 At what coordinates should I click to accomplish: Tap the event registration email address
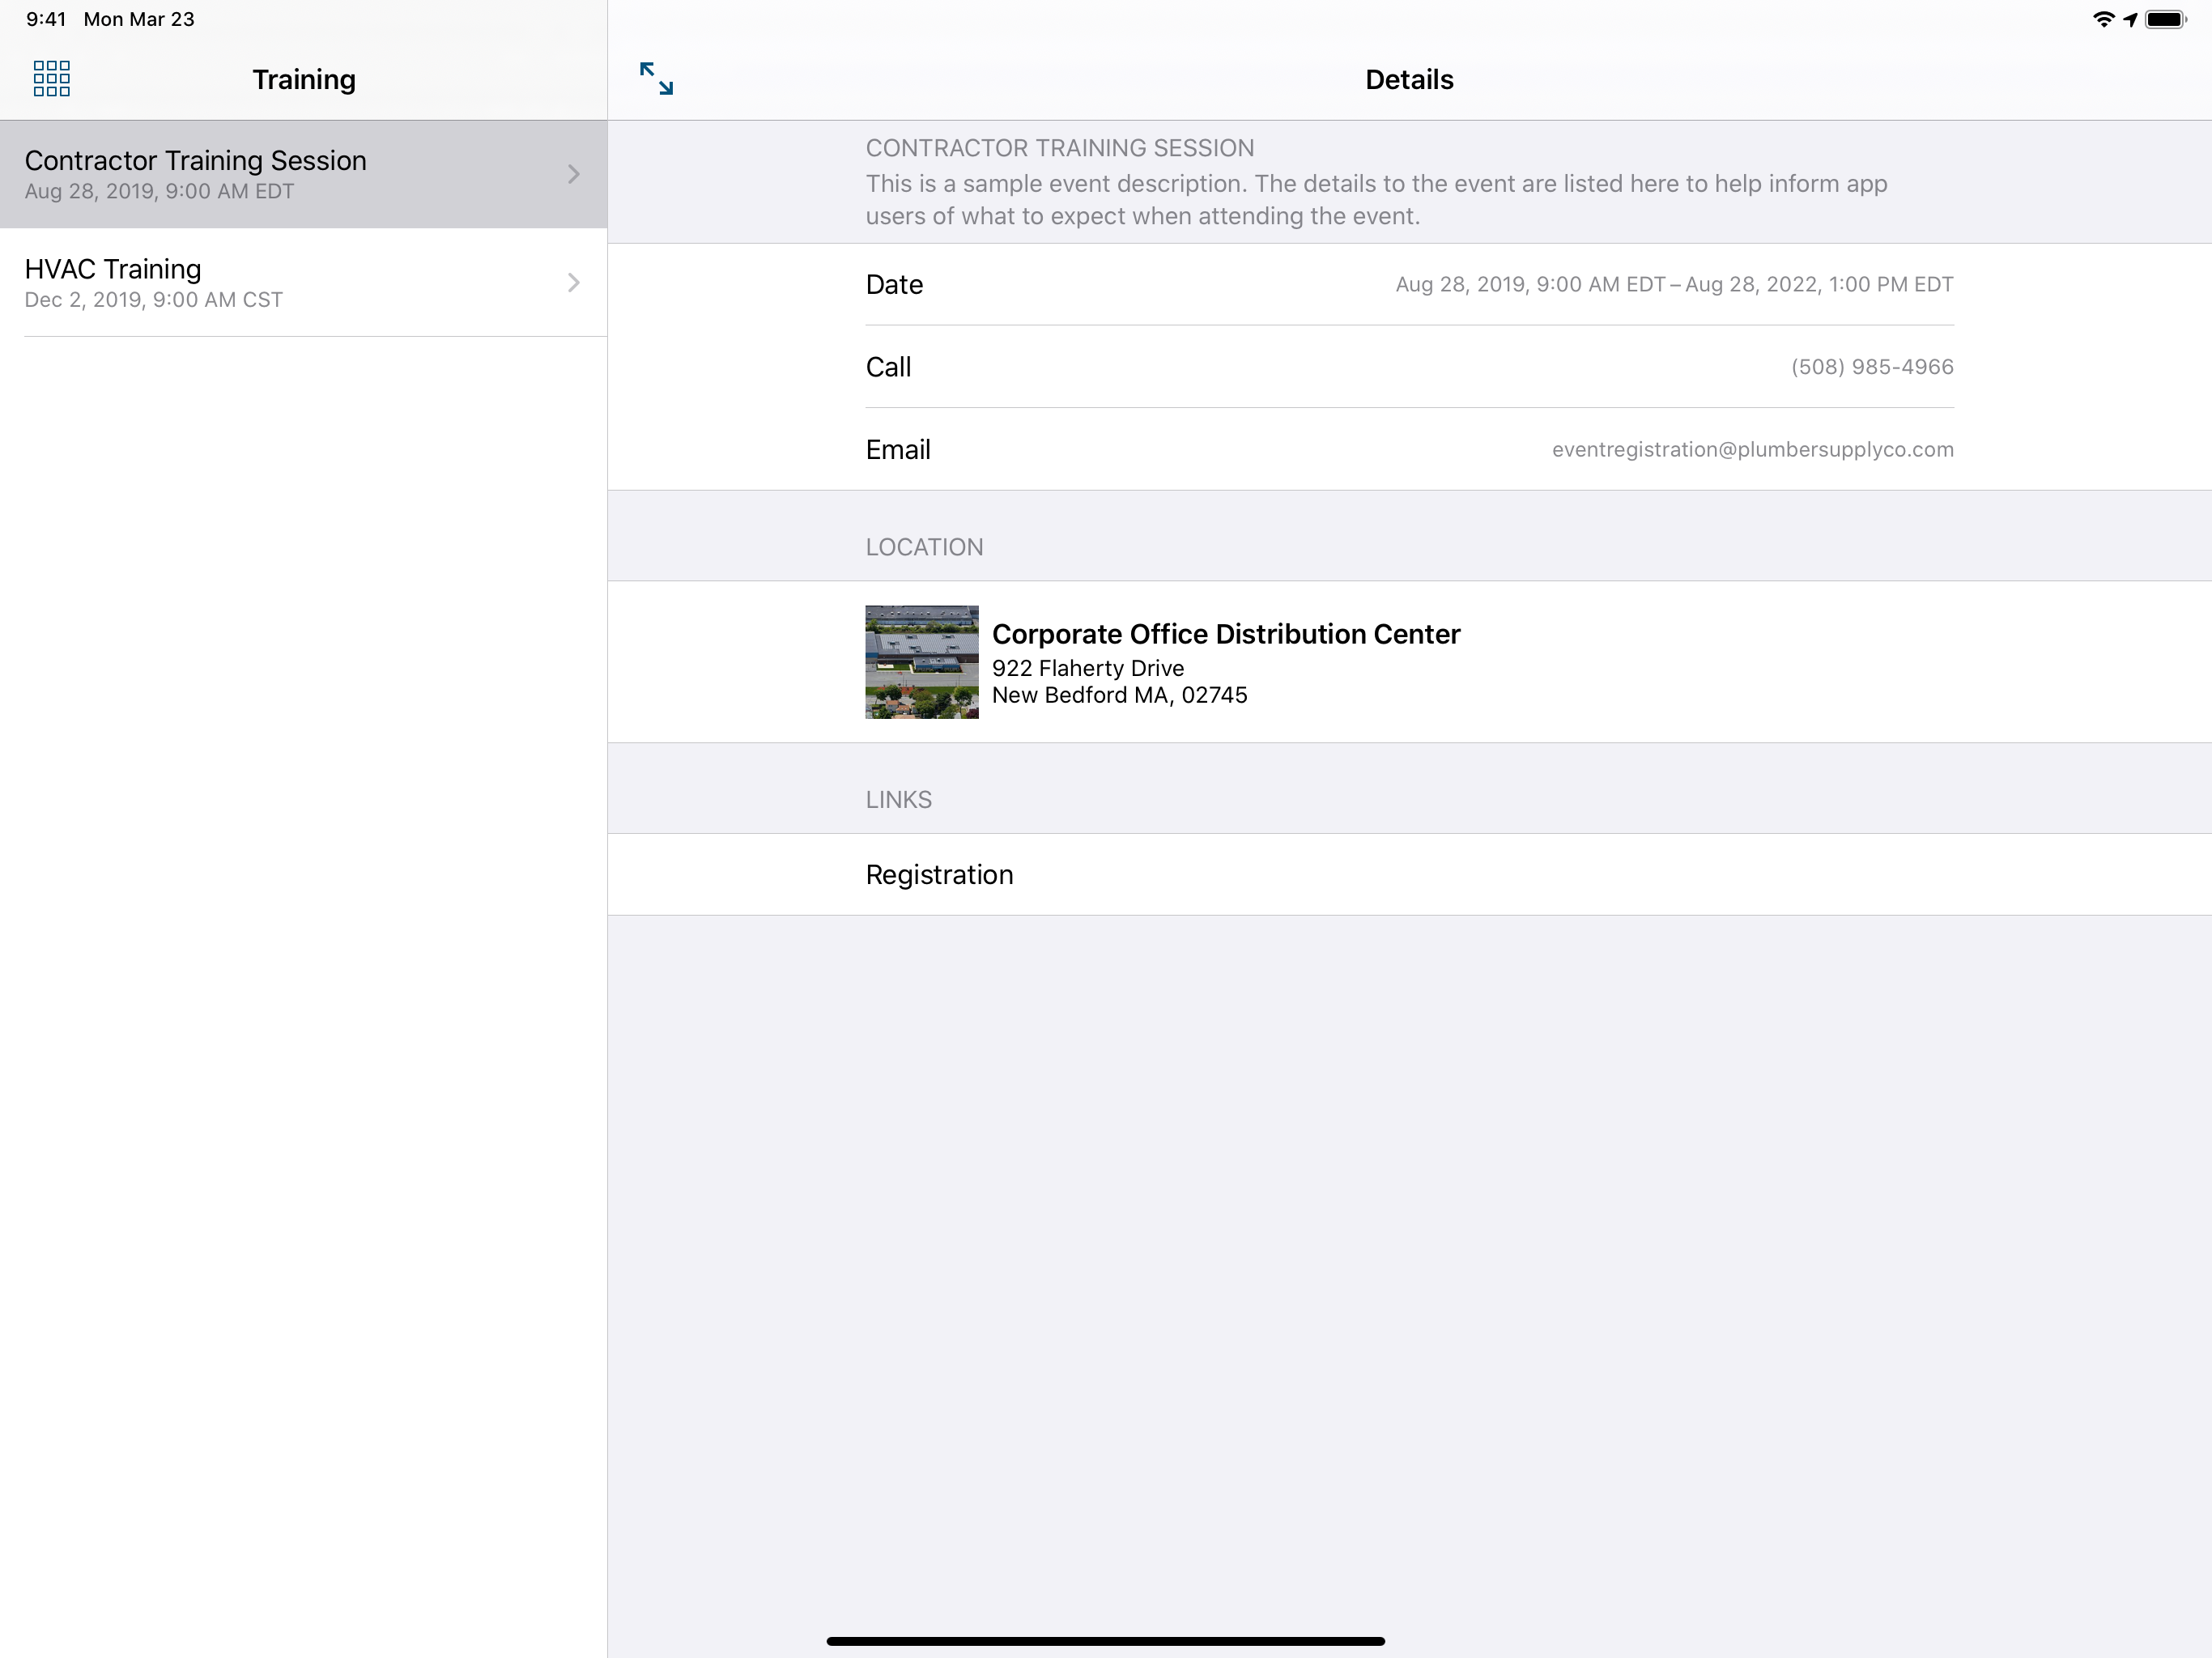click(1752, 450)
